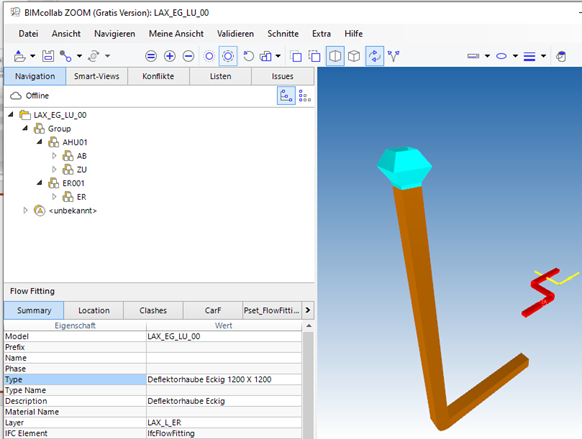Open the dropdown beside the connection nodes icon

click(79, 56)
